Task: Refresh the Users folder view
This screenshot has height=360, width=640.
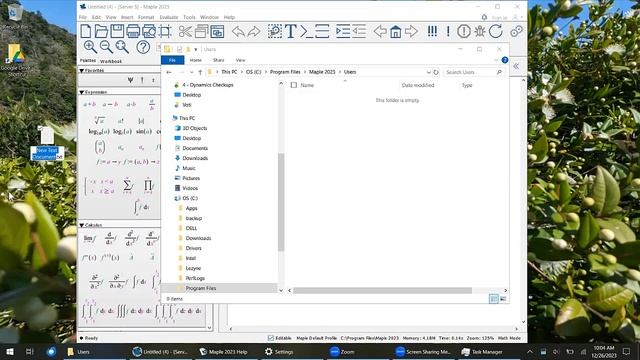Action: pos(436,72)
